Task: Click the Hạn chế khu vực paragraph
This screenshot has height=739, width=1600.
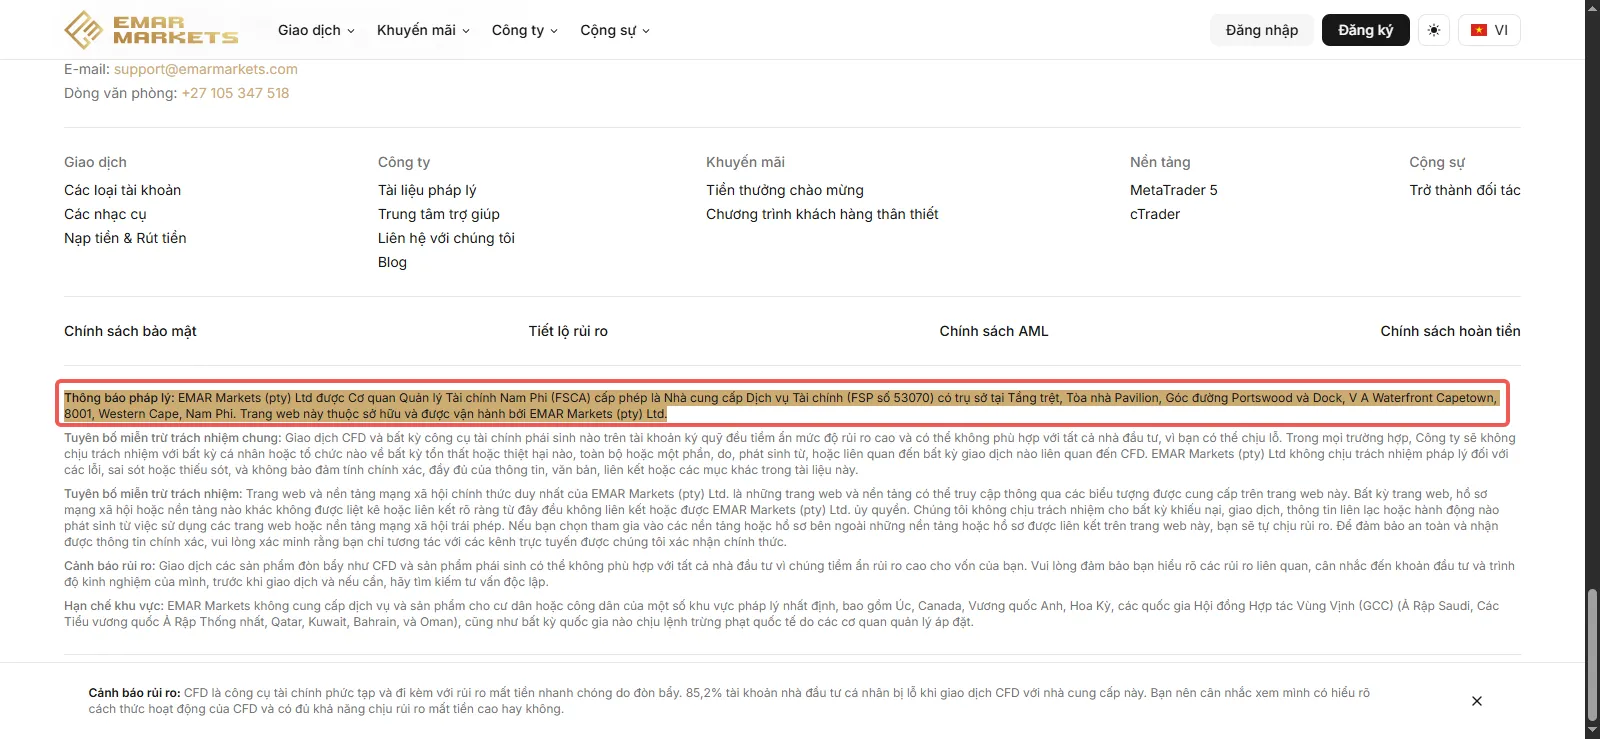Action: (x=782, y=613)
